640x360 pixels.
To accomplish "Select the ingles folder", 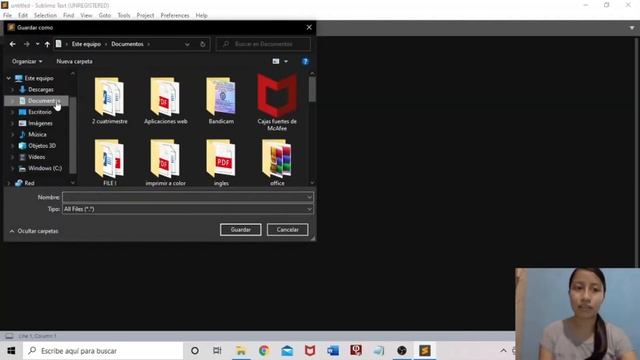I will 221,162.
